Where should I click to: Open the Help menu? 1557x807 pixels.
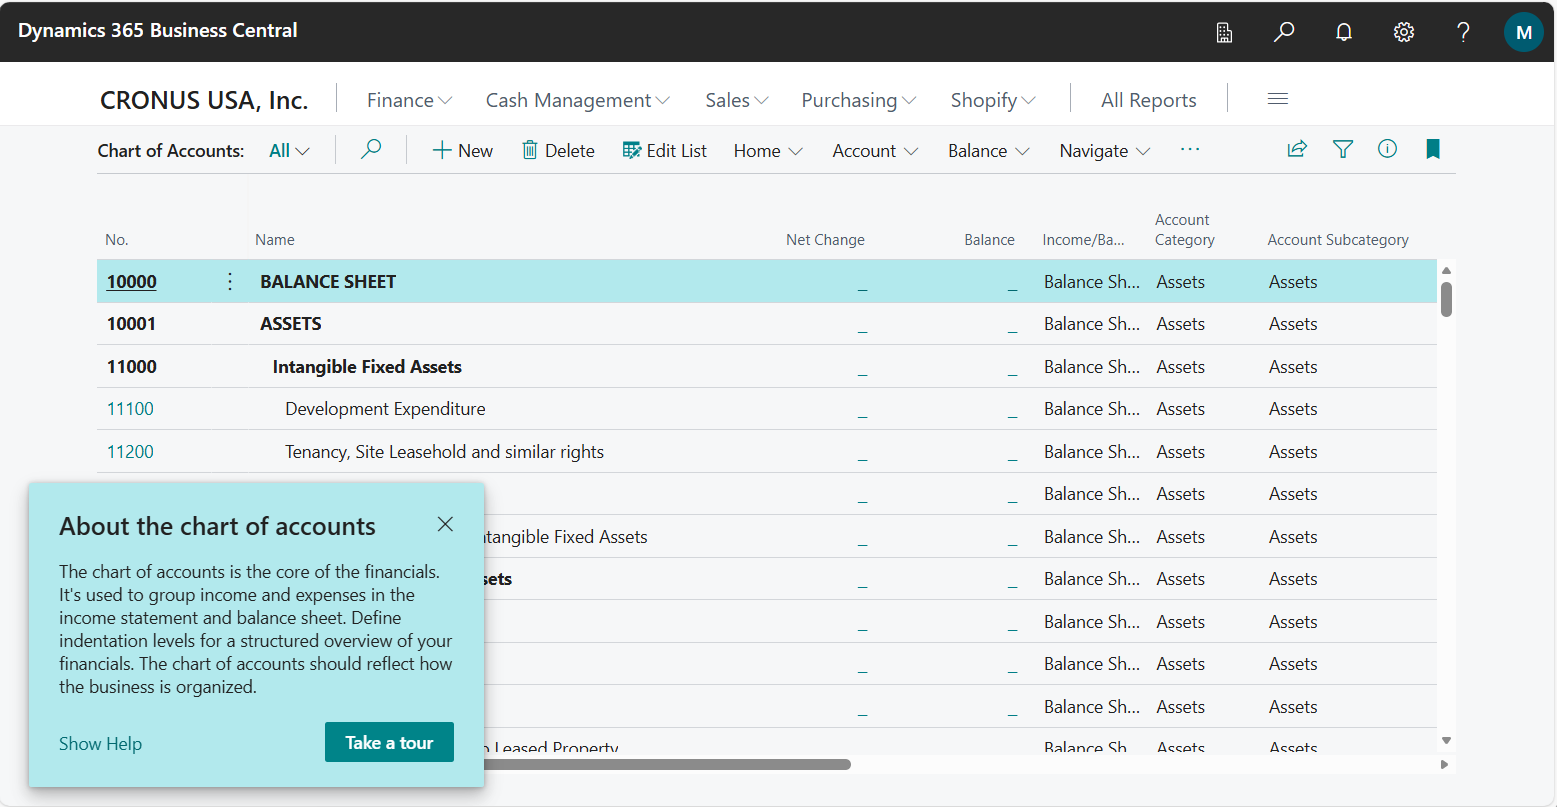1462,31
